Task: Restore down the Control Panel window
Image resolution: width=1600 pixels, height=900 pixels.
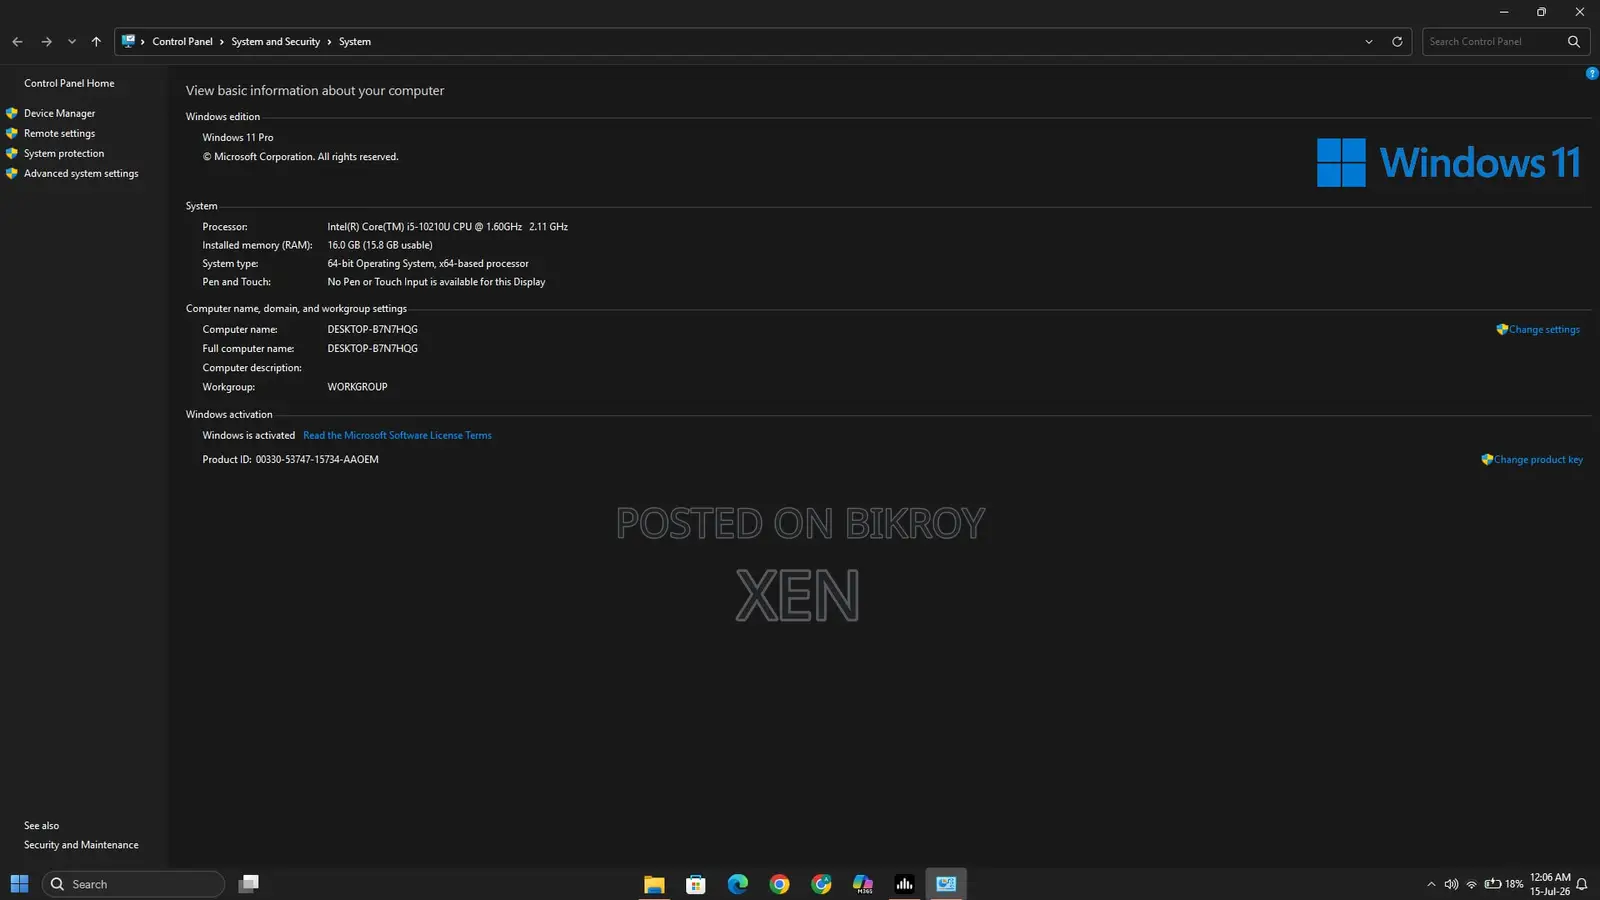Action: click(1541, 12)
